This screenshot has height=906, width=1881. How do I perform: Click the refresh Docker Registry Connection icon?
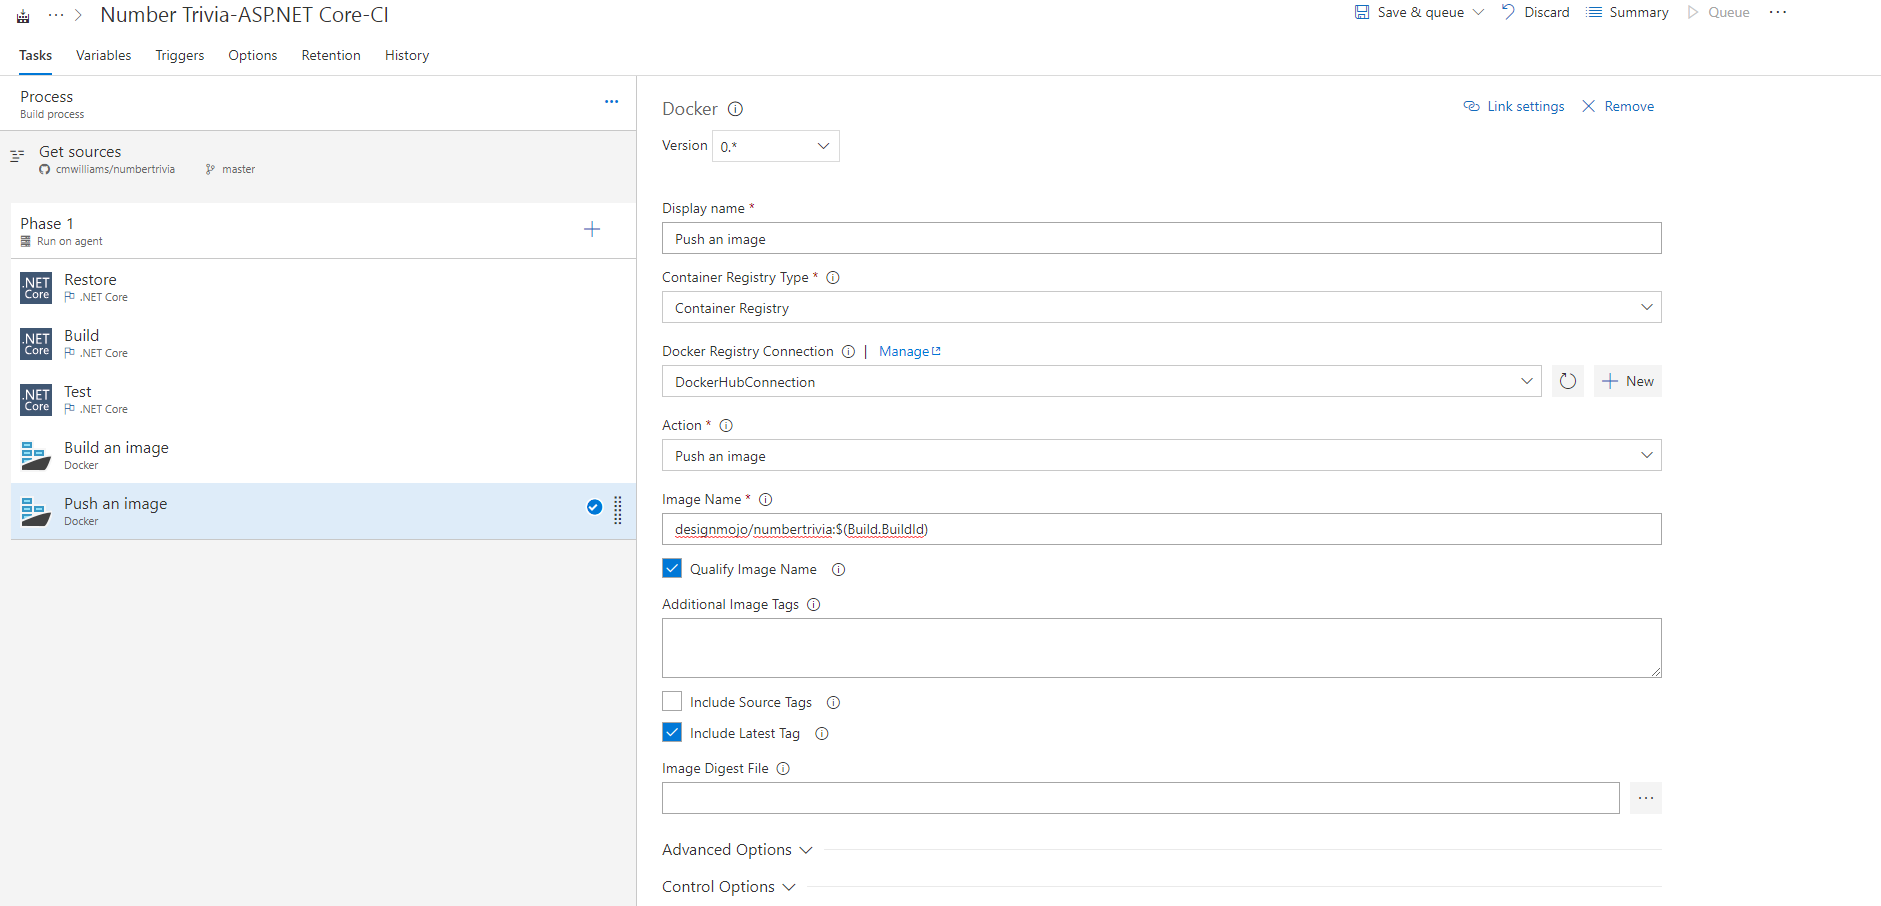point(1567,381)
